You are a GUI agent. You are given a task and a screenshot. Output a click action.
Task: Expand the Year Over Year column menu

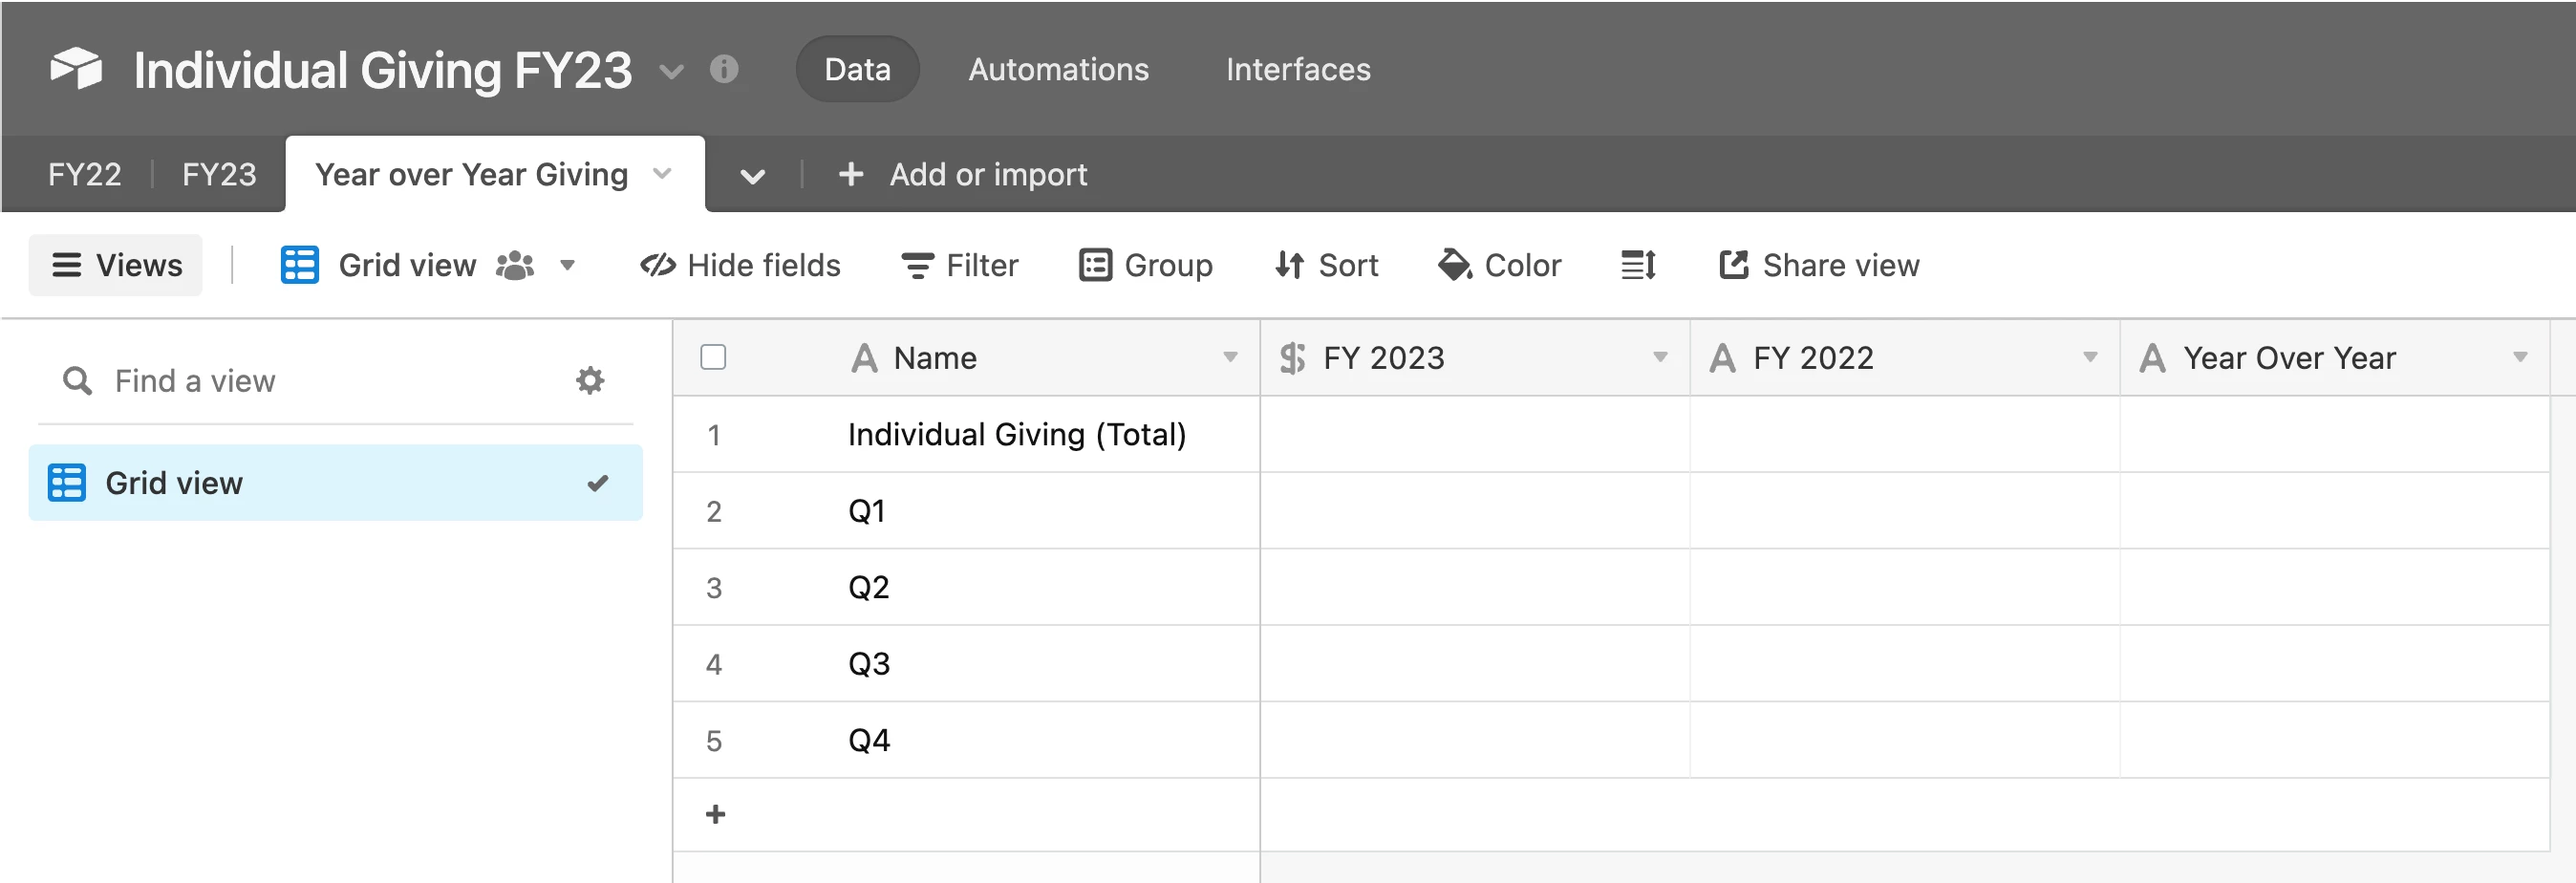pyautogui.click(x=2520, y=357)
